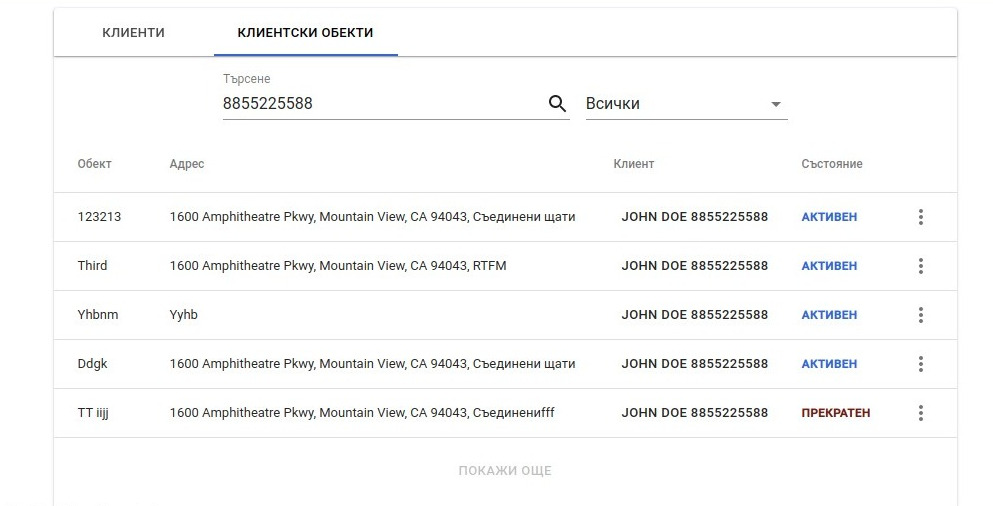Switch to the КЛИЕНТИ tab
This screenshot has height=506, width=993.
tap(134, 33)
